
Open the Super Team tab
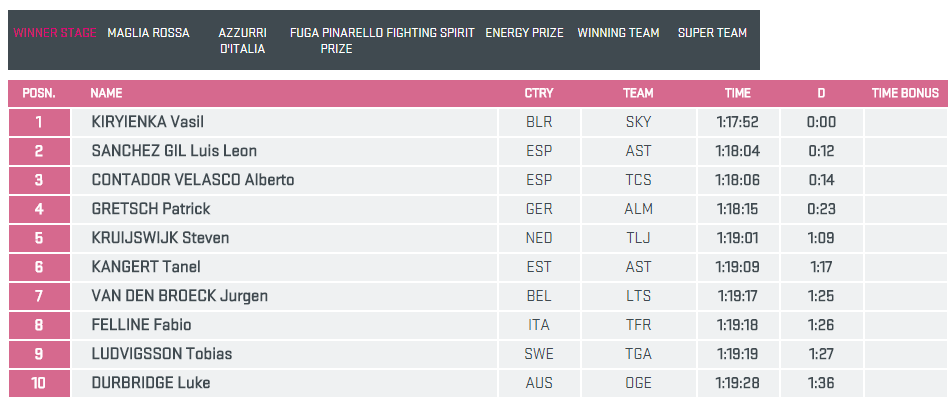[x=712, y=33]
